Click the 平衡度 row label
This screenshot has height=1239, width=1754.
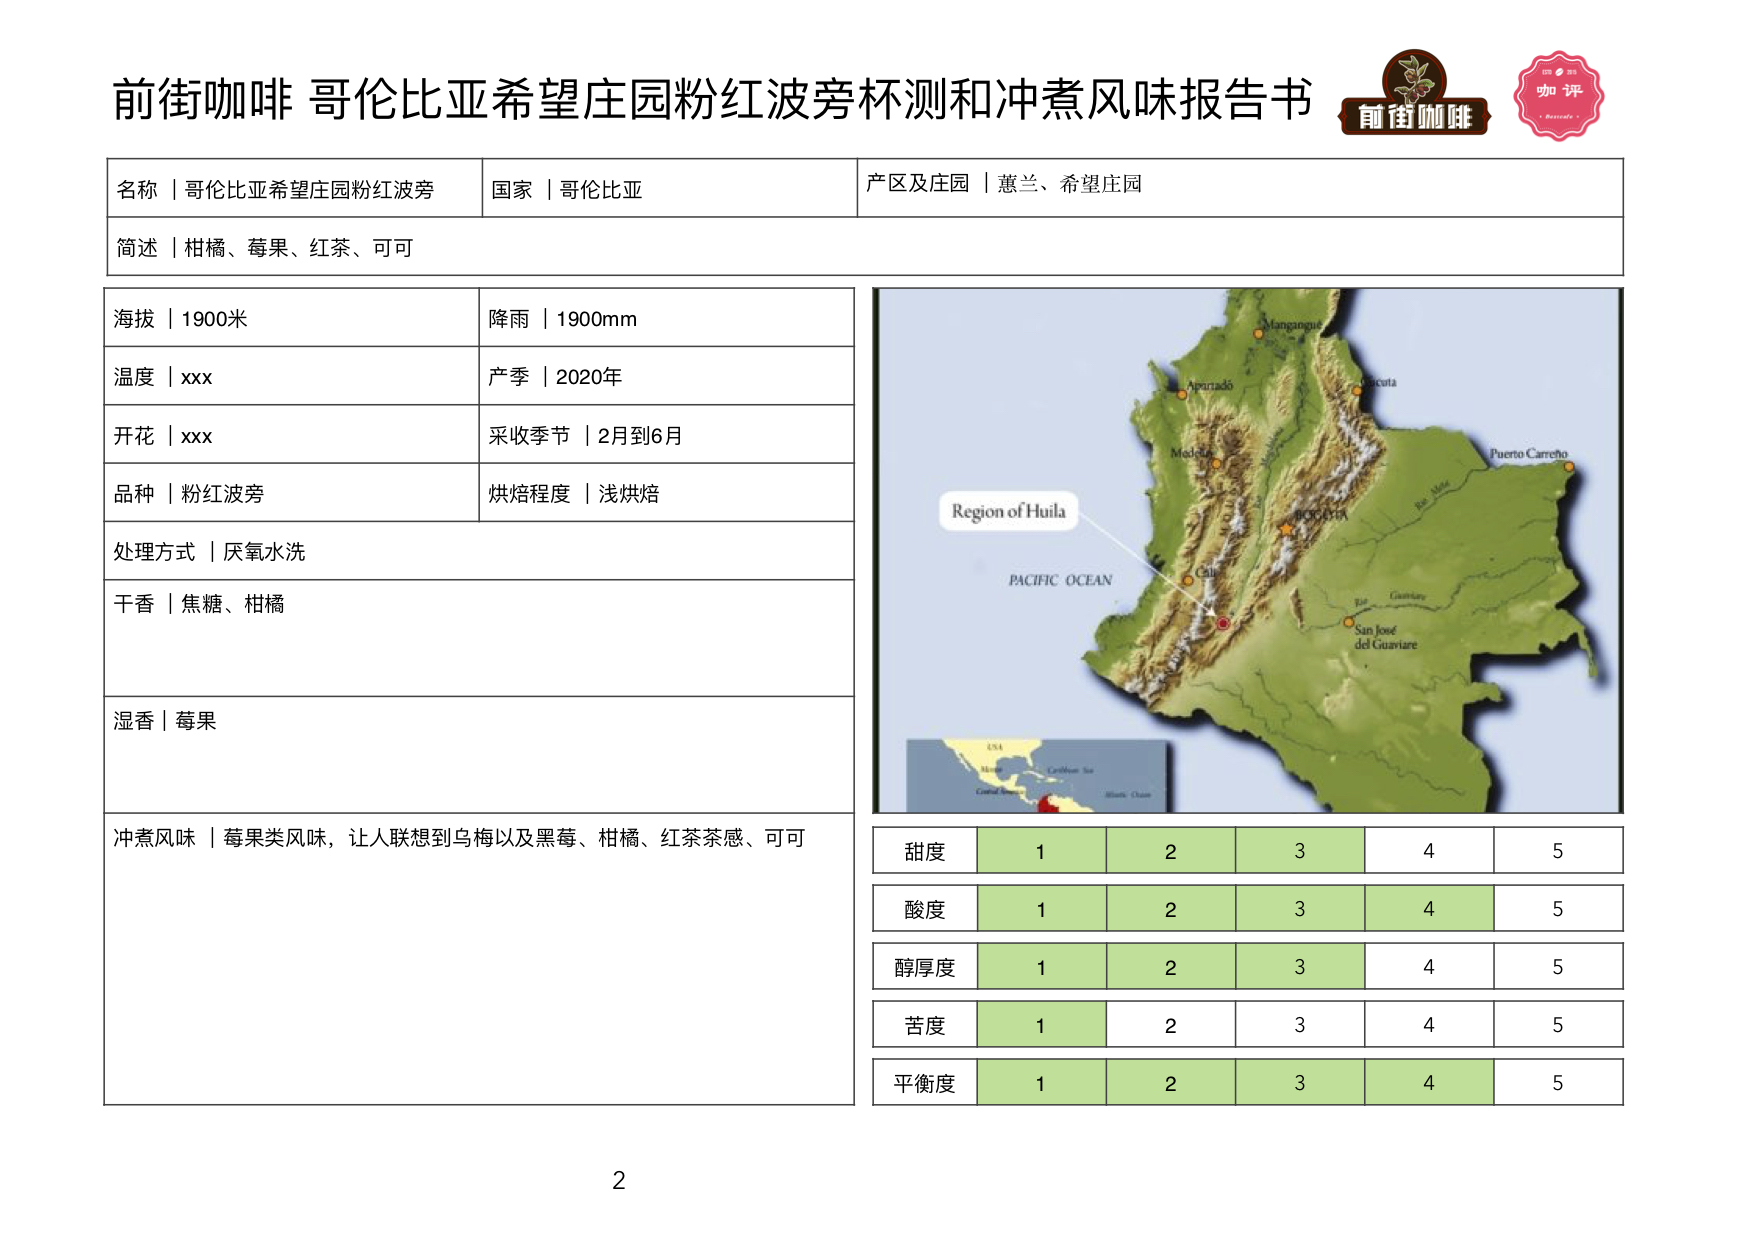[925, 1083]
